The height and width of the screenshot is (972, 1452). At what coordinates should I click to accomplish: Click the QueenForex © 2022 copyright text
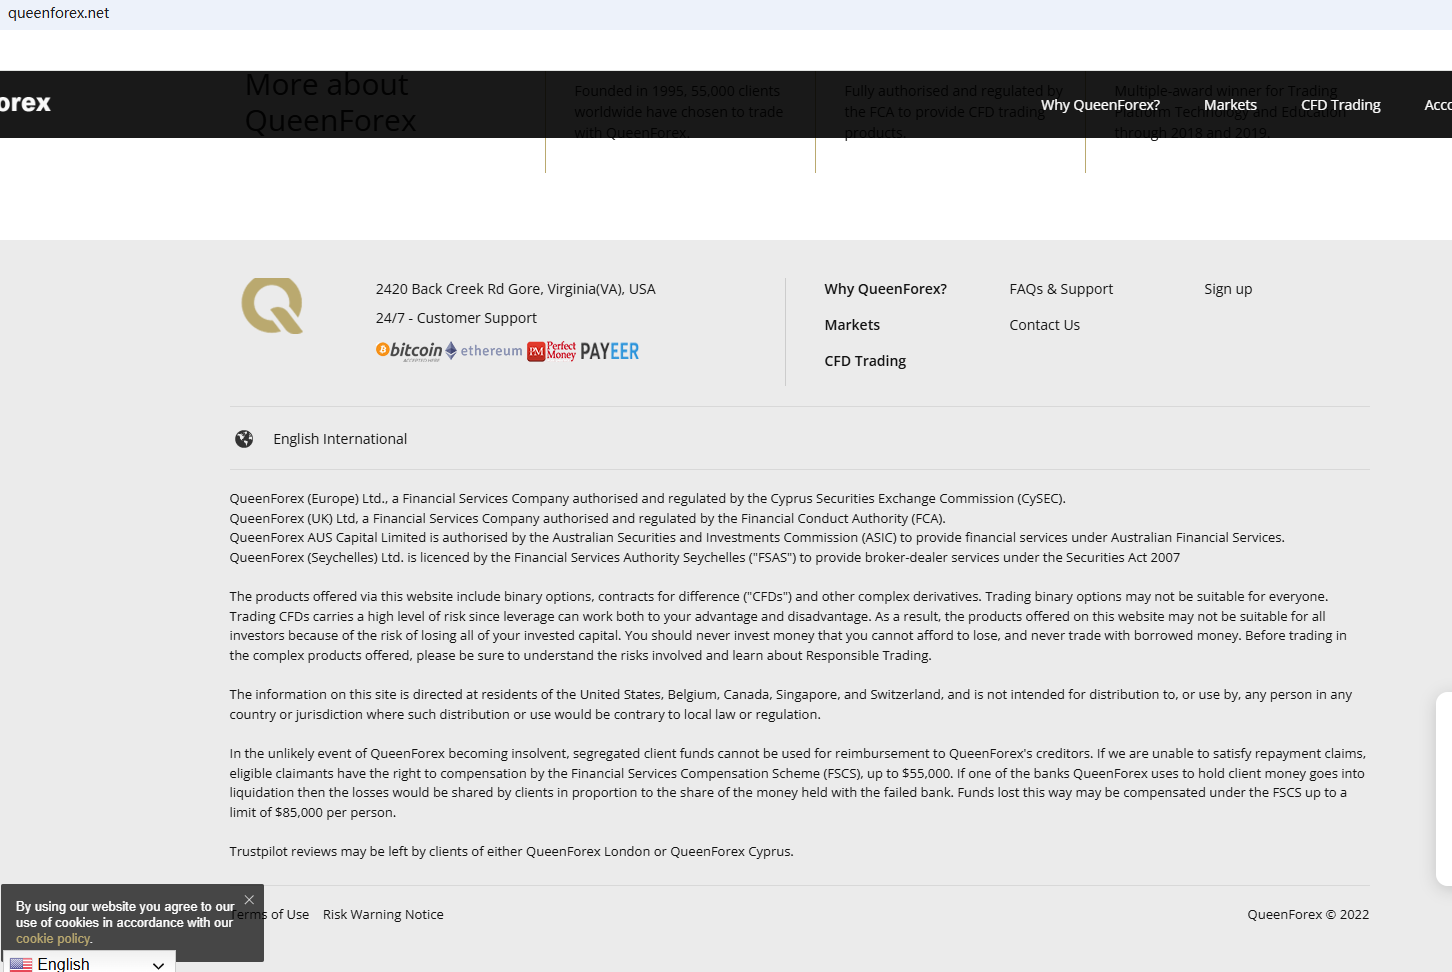(1308, 915)
